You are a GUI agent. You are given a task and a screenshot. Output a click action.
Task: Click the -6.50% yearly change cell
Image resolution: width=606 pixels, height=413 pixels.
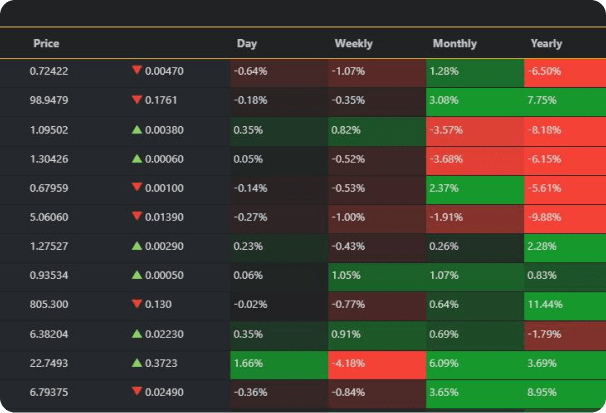(565, 73)
